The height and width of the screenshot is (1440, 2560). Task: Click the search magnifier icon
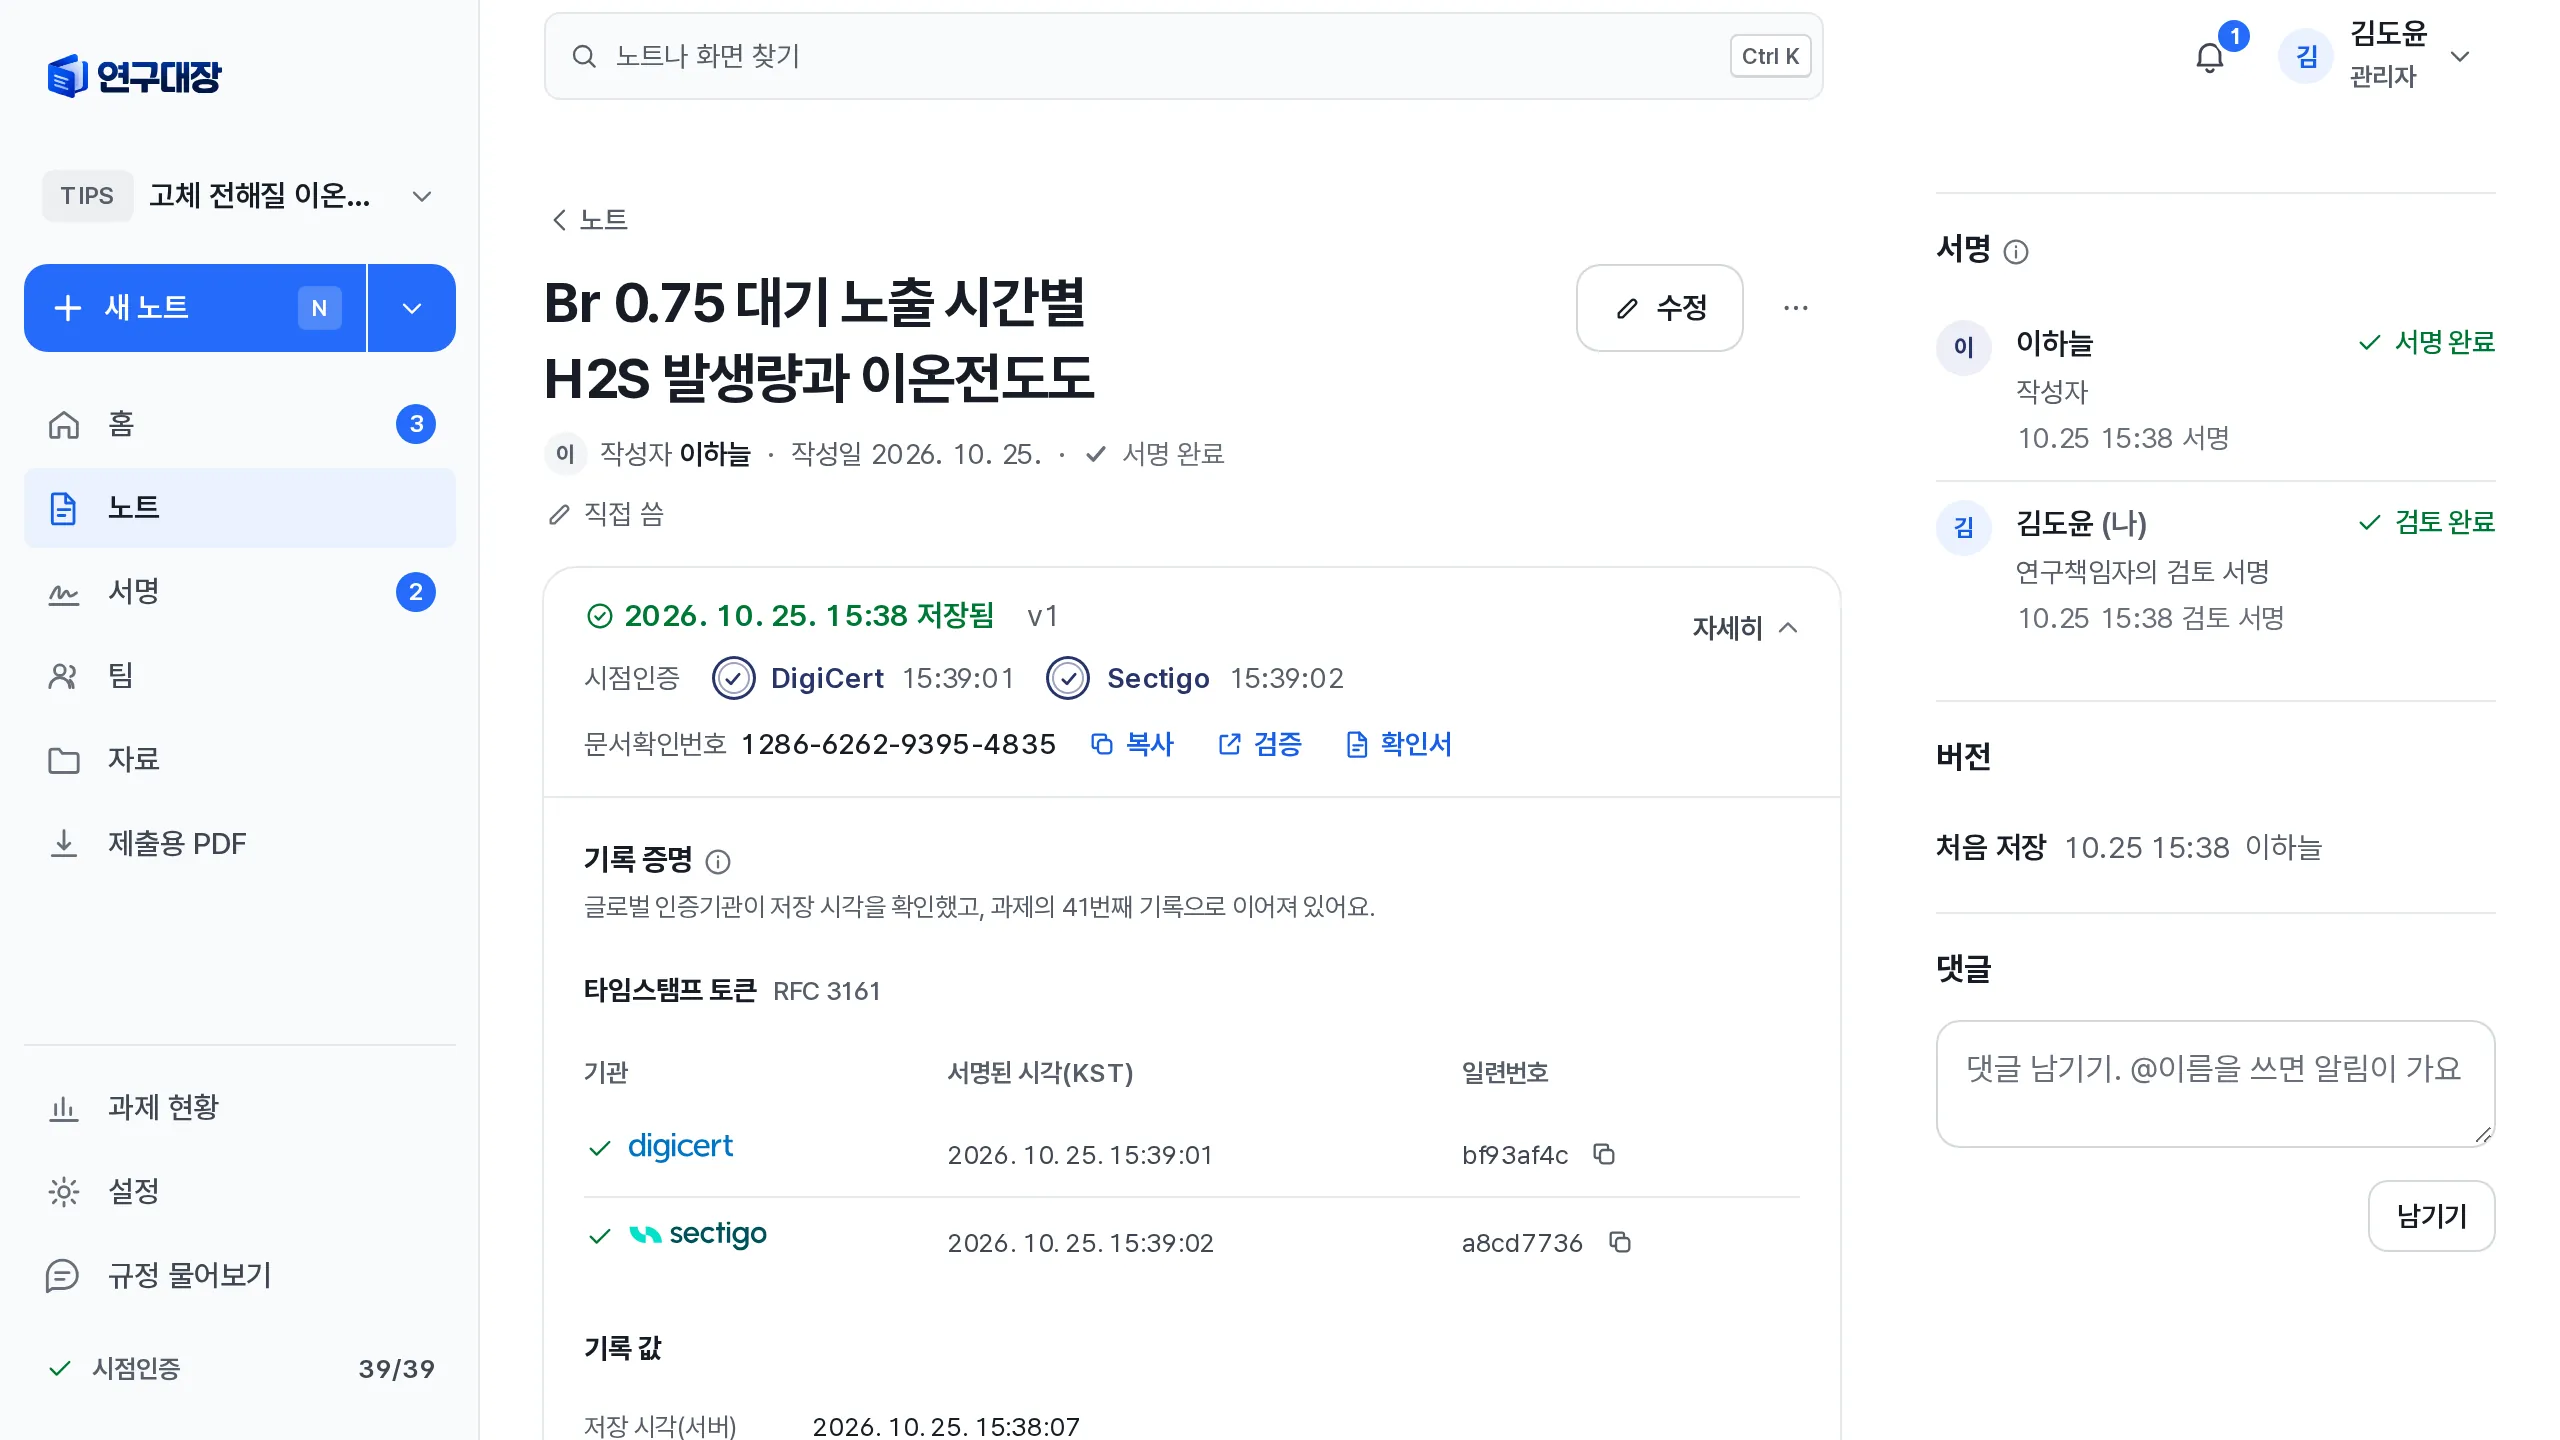tap(584, 56)
